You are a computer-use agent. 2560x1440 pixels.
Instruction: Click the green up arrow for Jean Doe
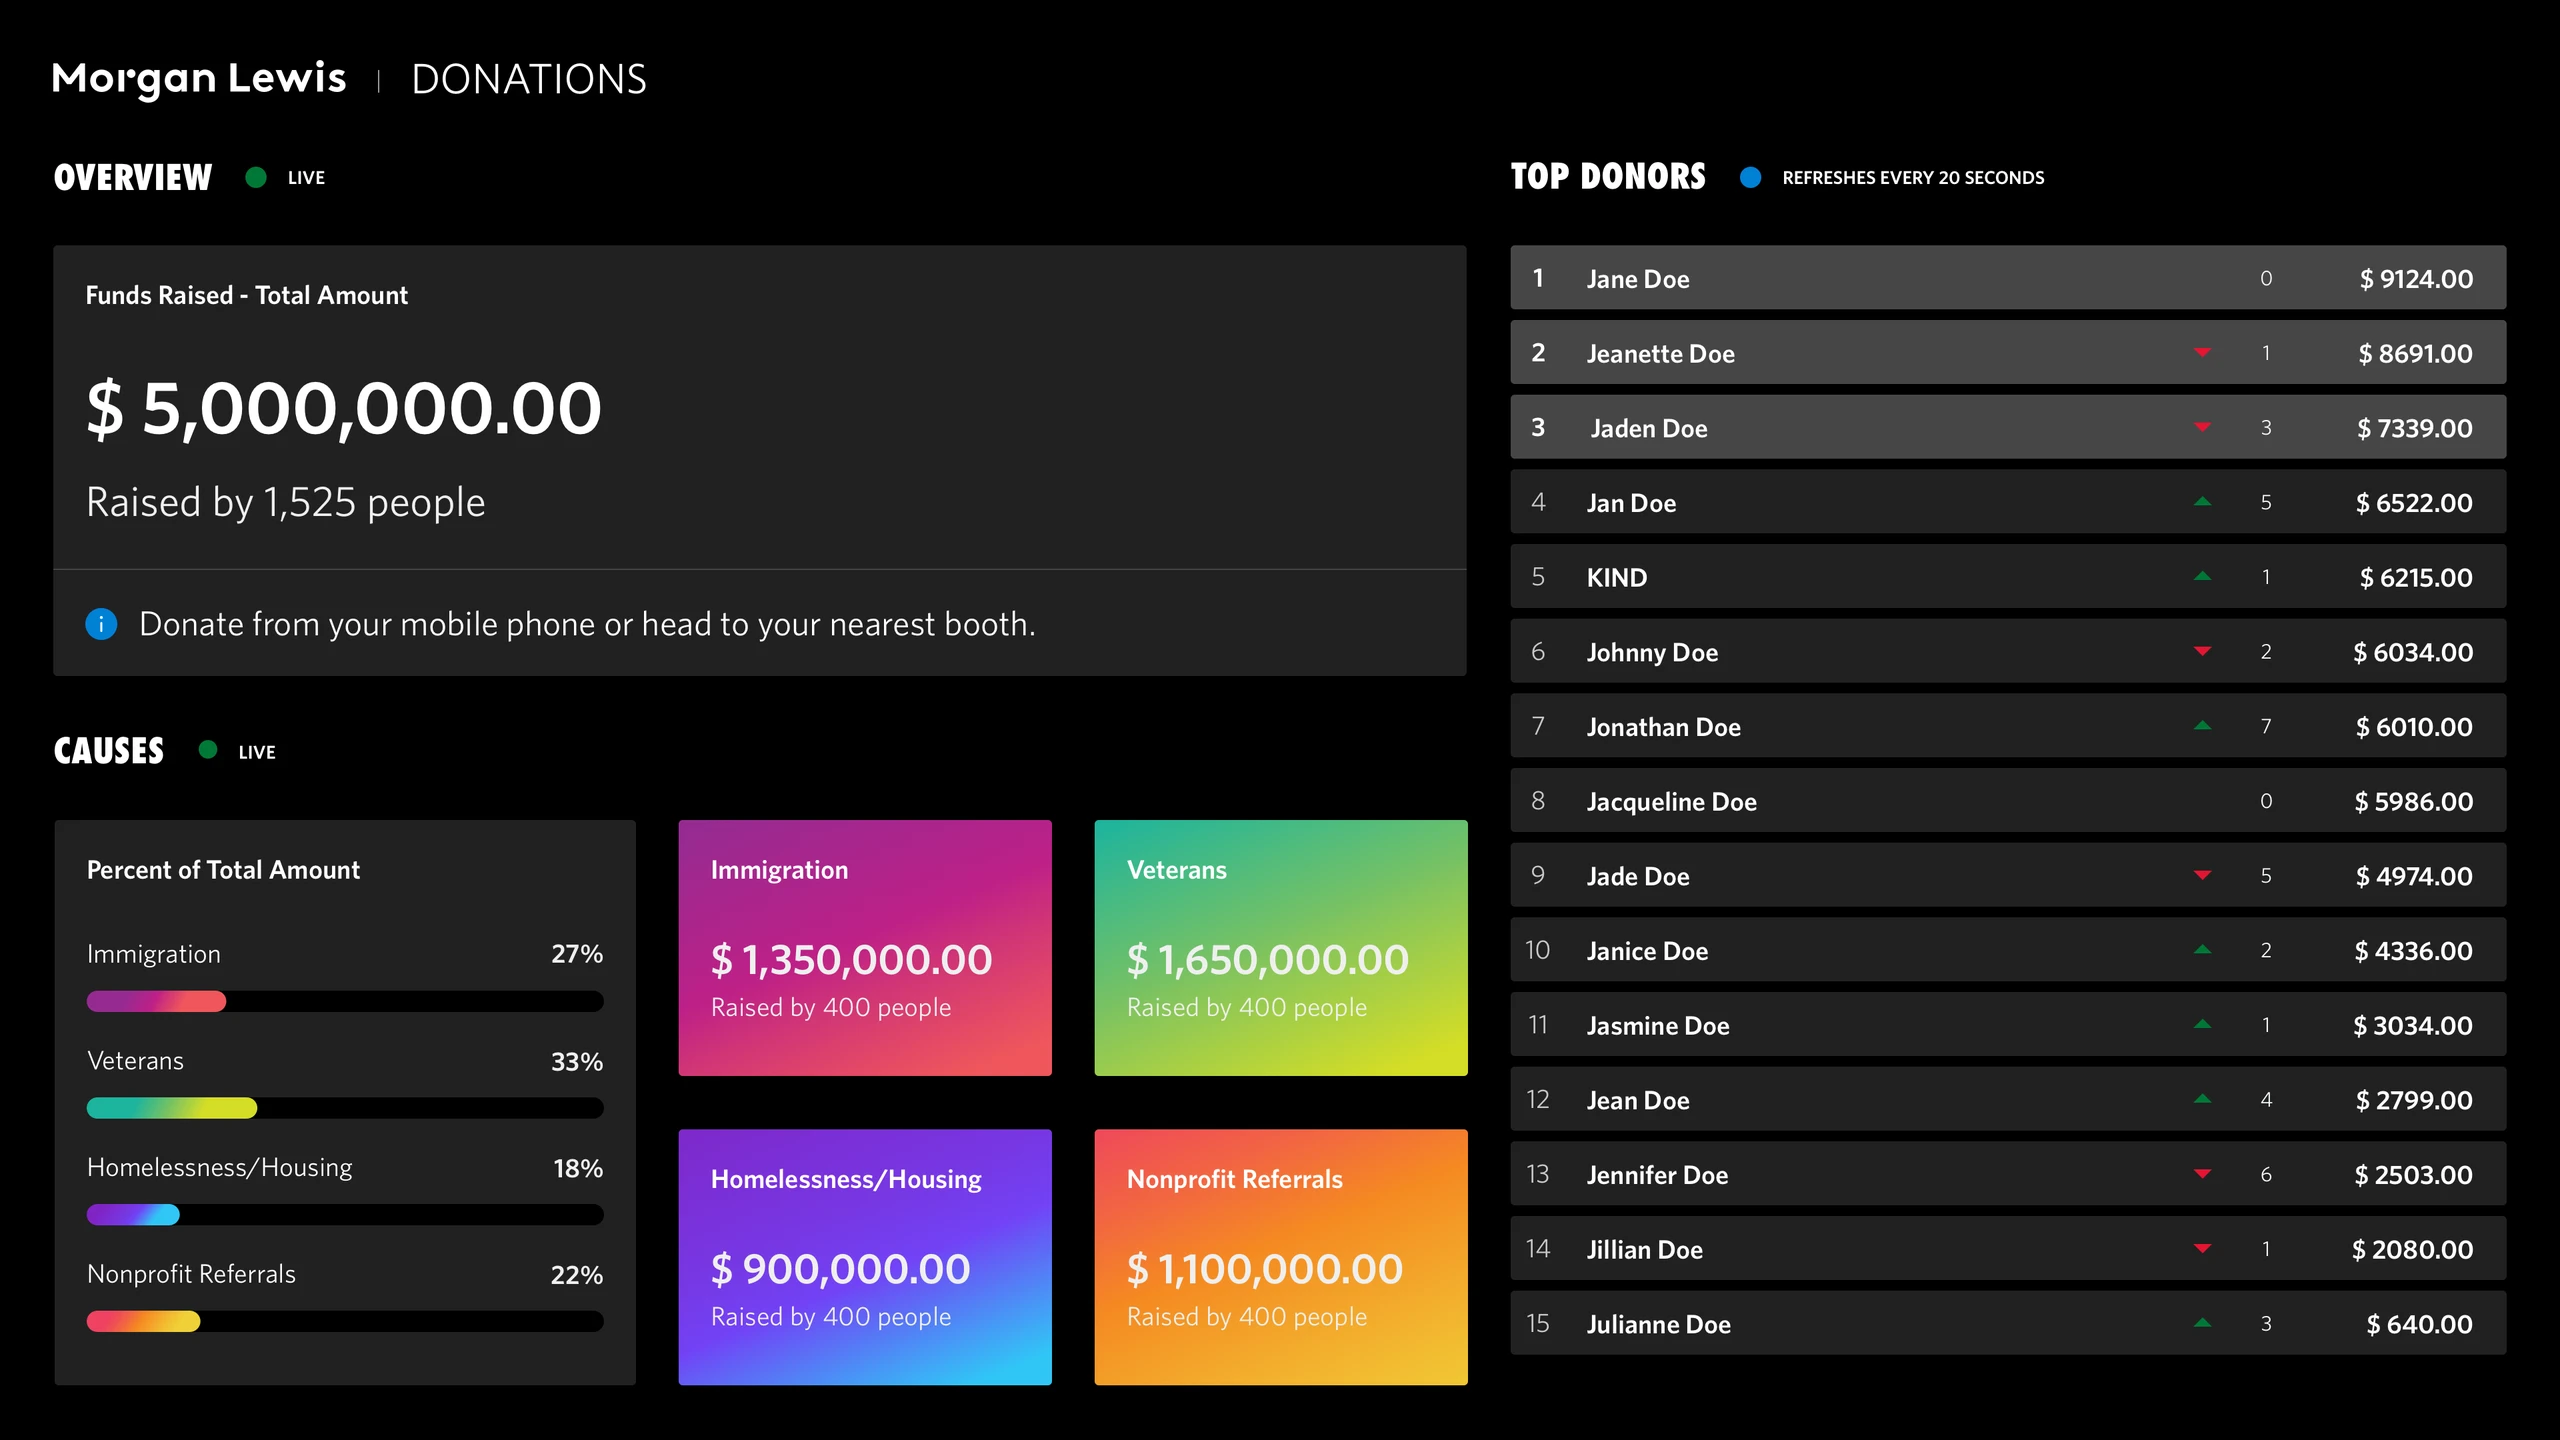[2202, 1098]
